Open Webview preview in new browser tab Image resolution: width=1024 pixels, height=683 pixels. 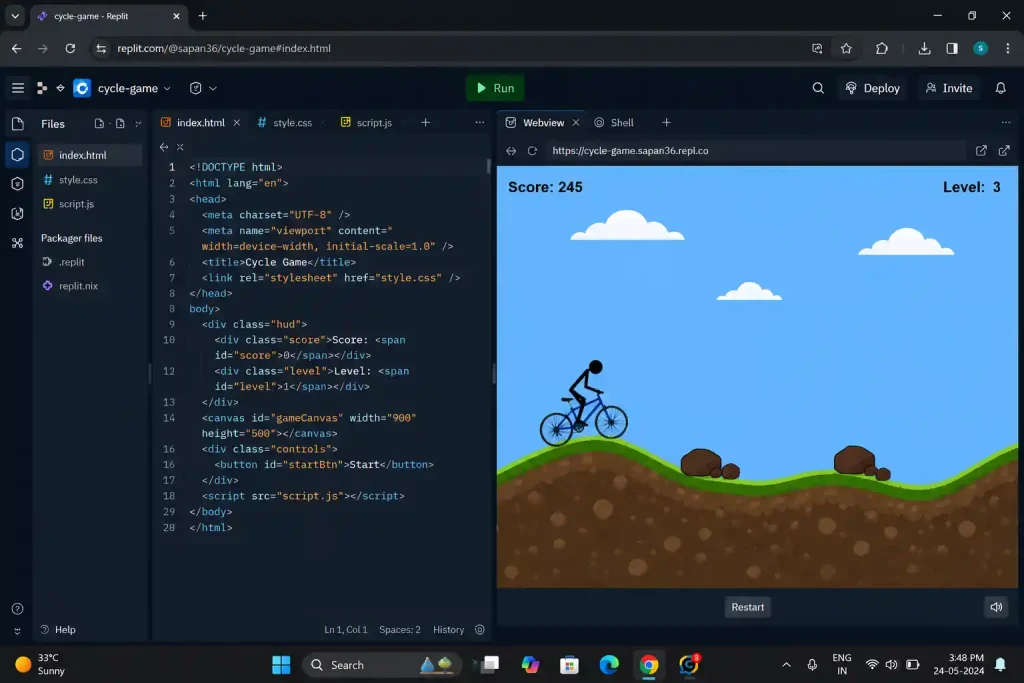click(1004, 151)
